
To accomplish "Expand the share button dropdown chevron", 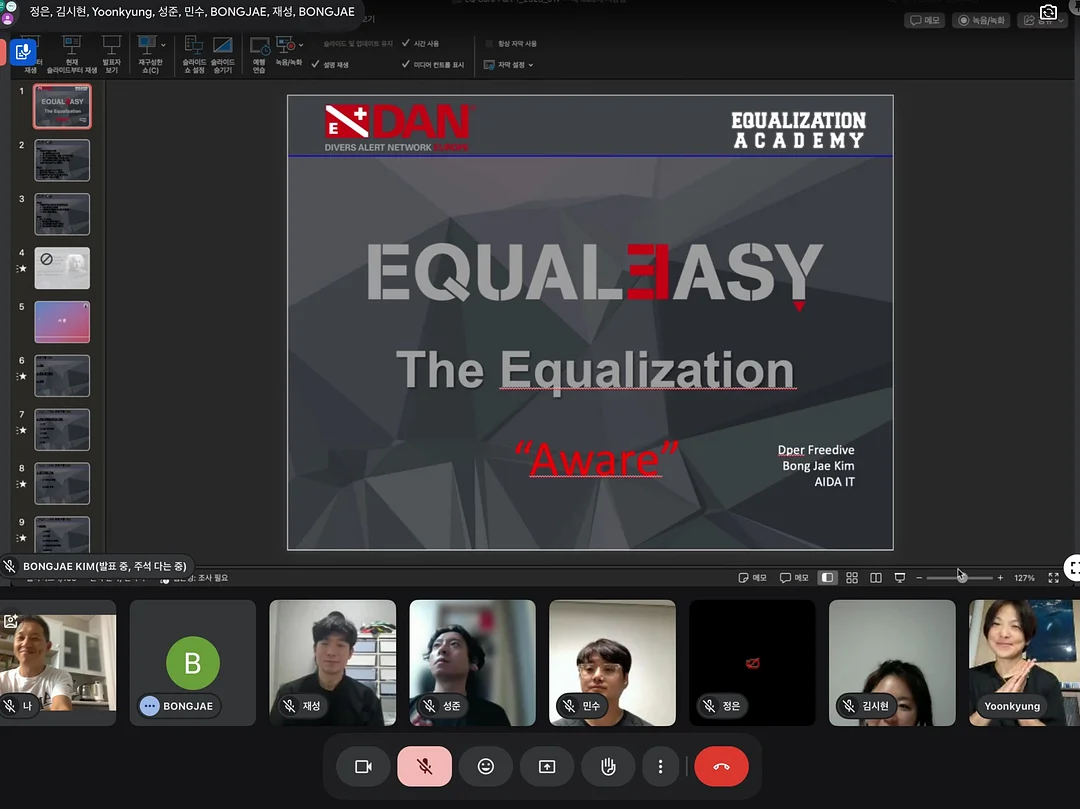I will (1061, 21).
